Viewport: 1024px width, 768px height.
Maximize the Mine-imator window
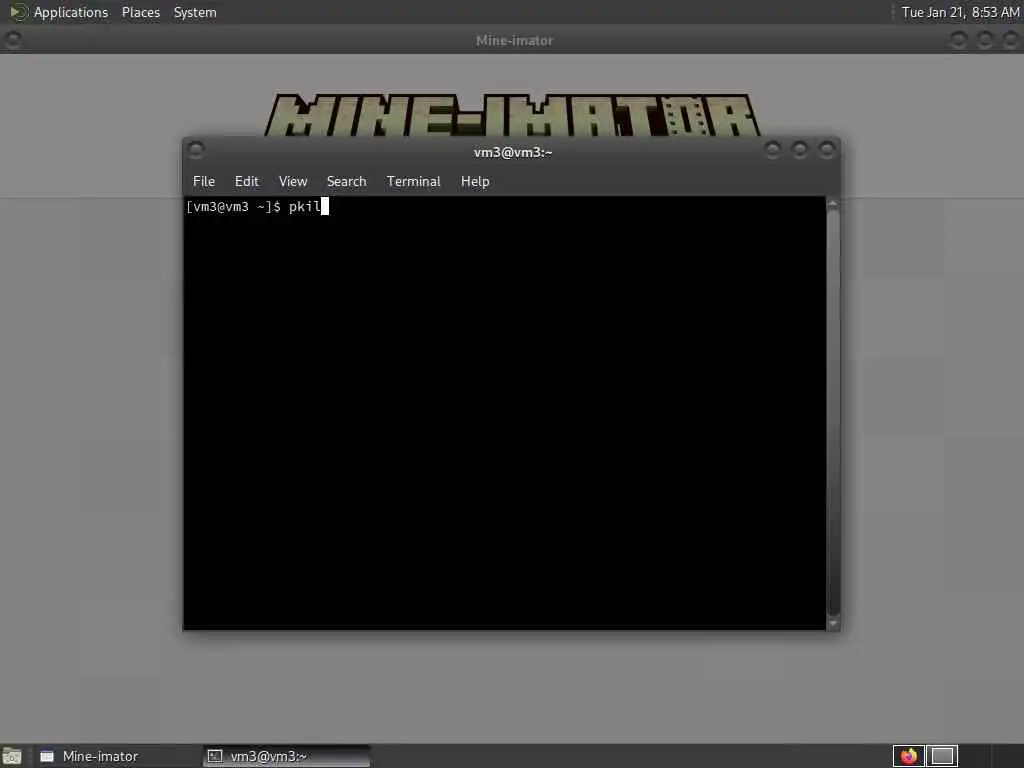pyautogui.click(x=985, y=40)
